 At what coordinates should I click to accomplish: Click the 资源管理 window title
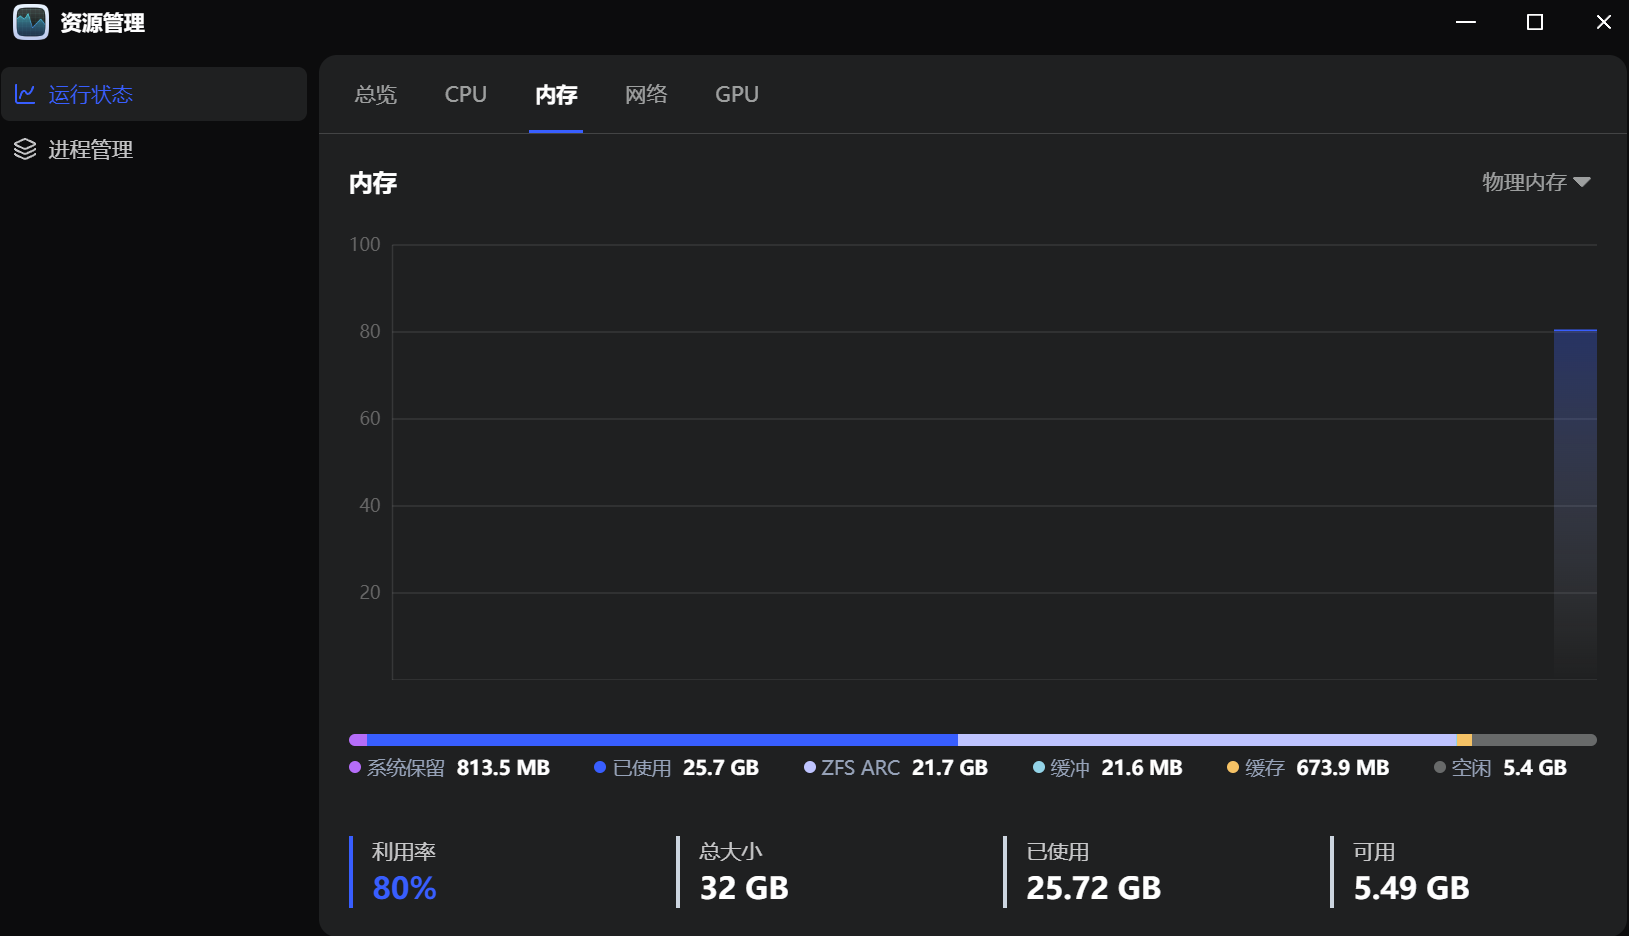102,23
